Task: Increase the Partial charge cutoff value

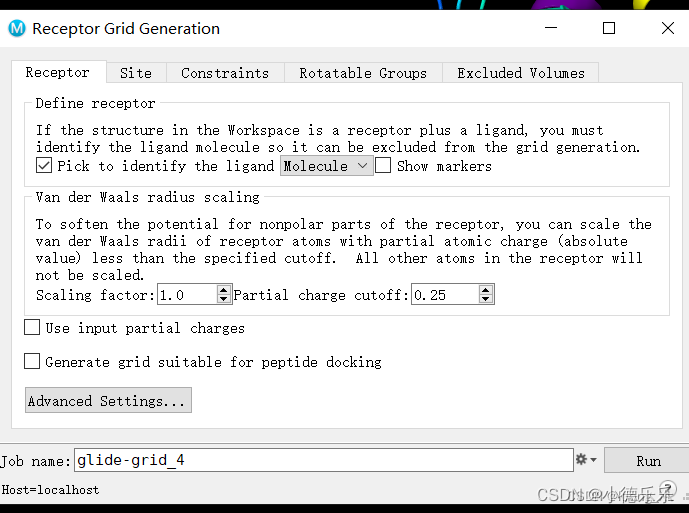Action: point(486,290)
